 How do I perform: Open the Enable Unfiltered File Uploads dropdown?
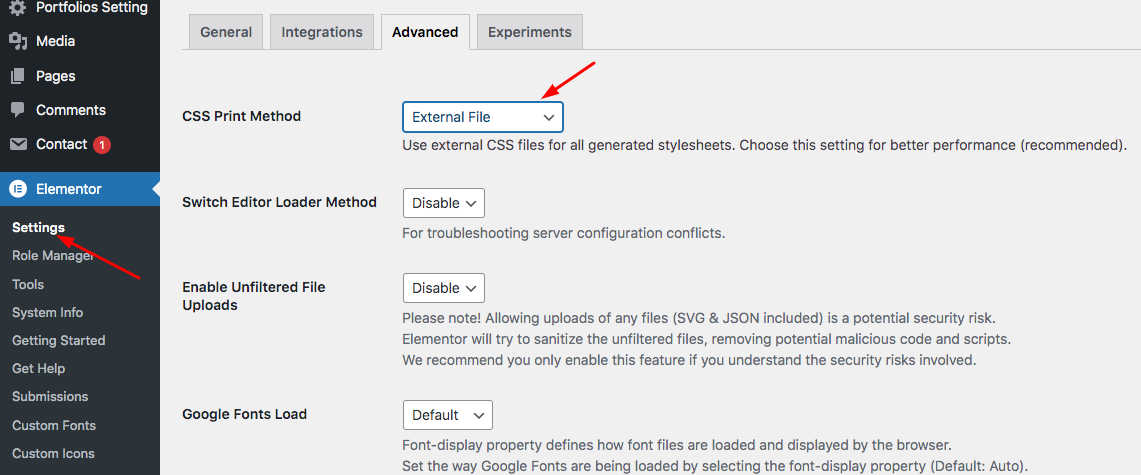443,288
